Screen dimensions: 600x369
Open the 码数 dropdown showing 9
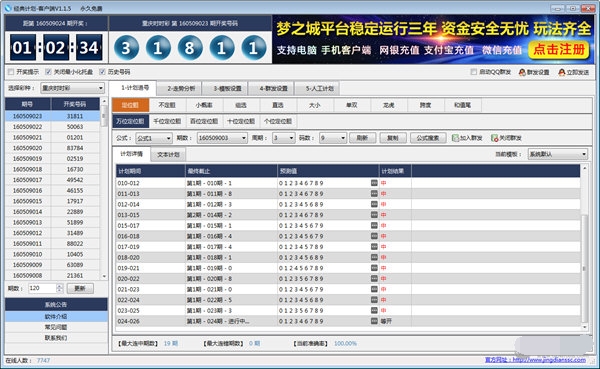click(x=333, y=138)
